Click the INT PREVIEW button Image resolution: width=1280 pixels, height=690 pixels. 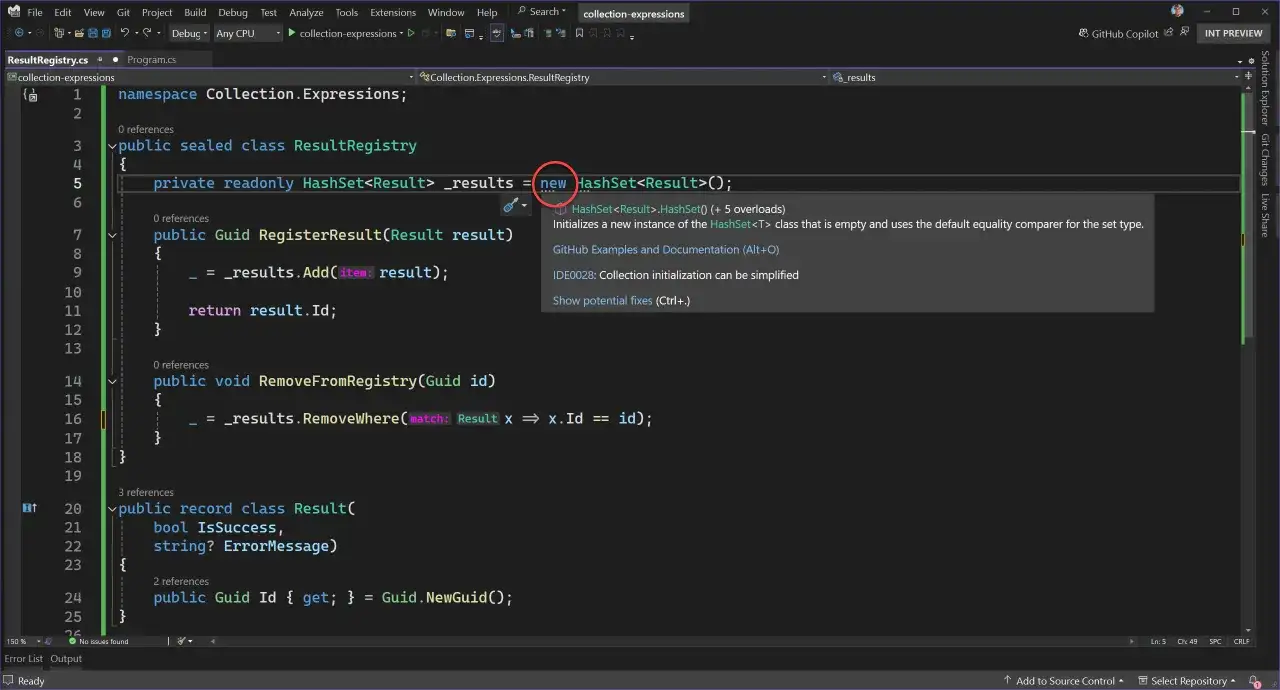[1233, 33]
